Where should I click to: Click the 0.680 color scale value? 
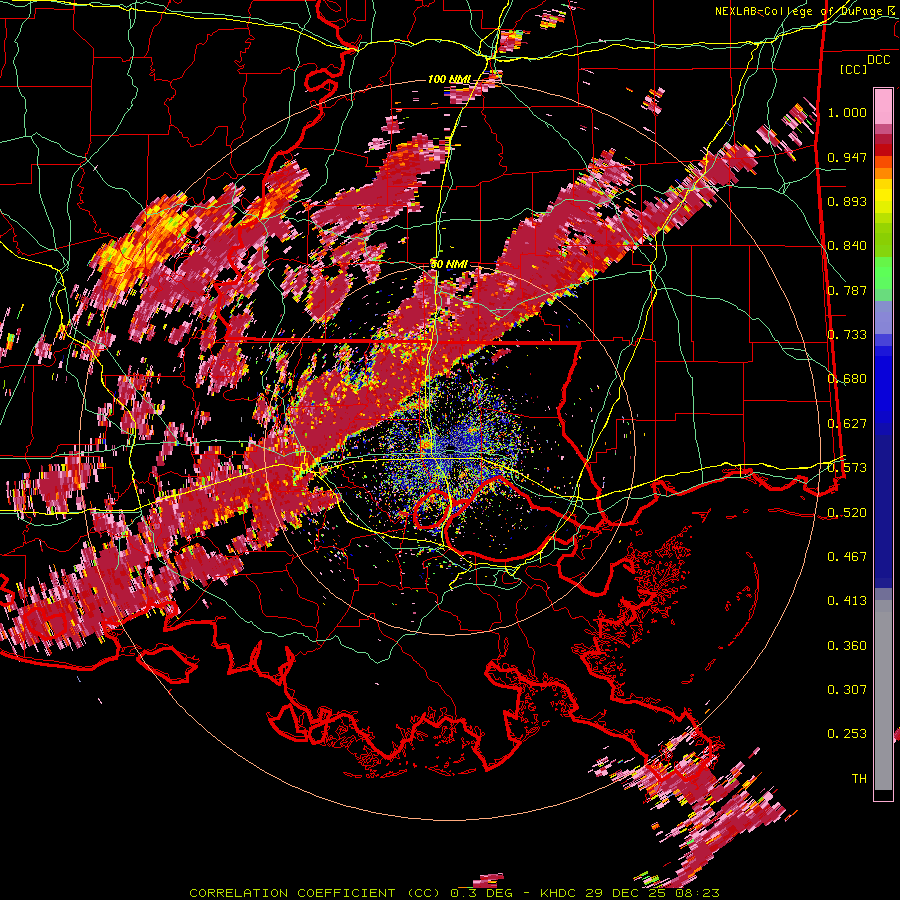847,379
